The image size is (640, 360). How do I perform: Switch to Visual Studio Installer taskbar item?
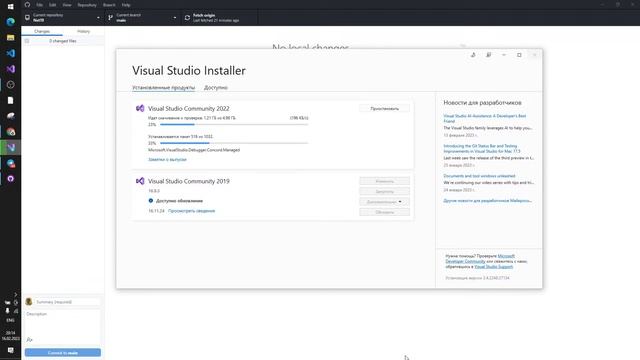tap(11, 147)
